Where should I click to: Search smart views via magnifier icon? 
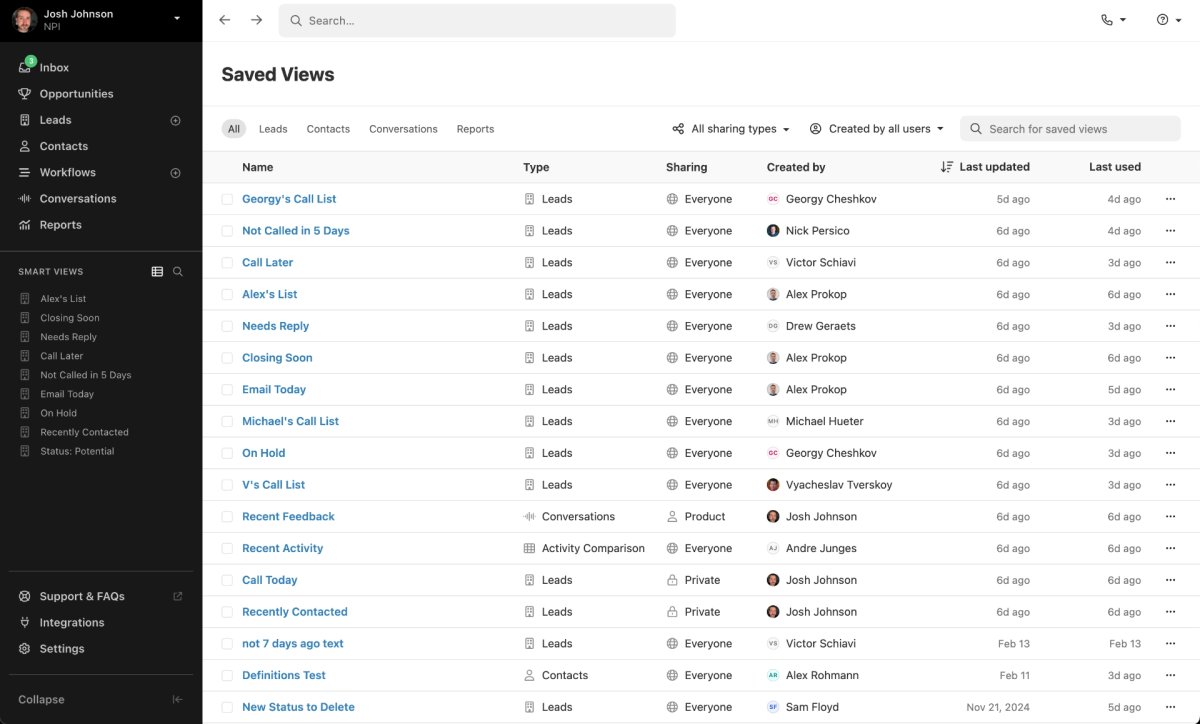pyautogui.click(x=178, y=272)
